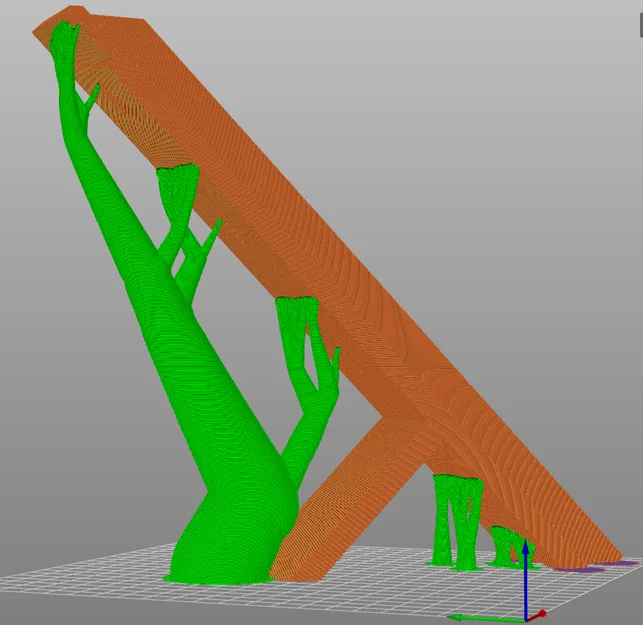643x625 pixels.
Task: Click the blue Z-axis arrow
Action: tap(525, 578)
